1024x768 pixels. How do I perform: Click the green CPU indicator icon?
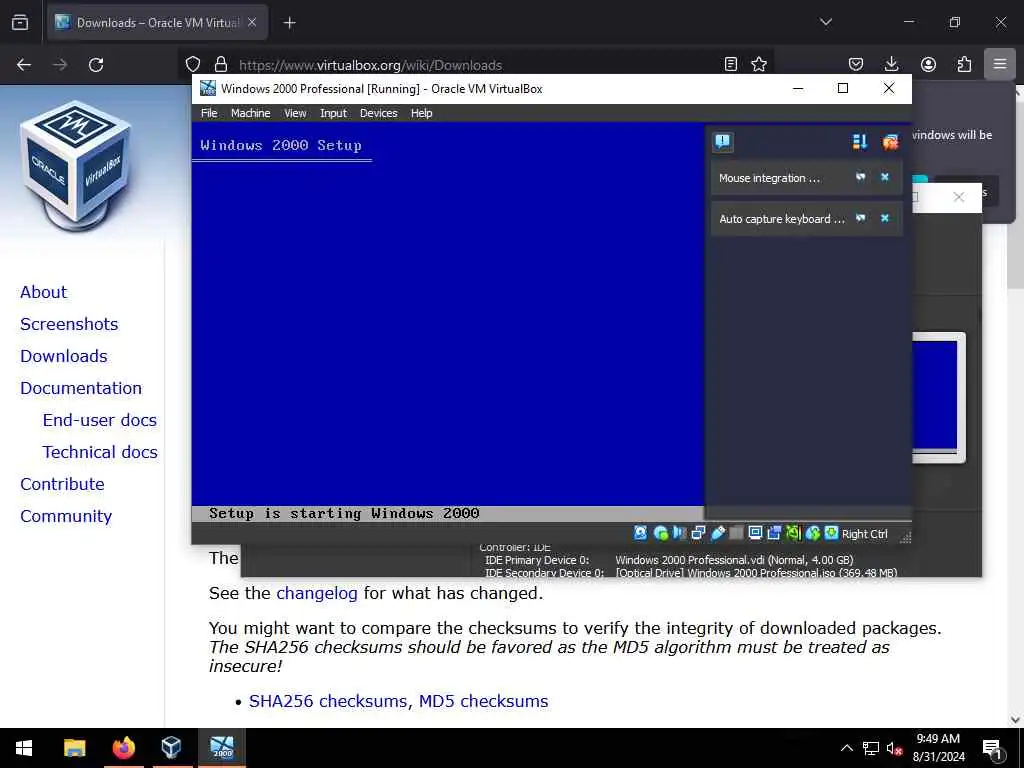coord(793,533)
